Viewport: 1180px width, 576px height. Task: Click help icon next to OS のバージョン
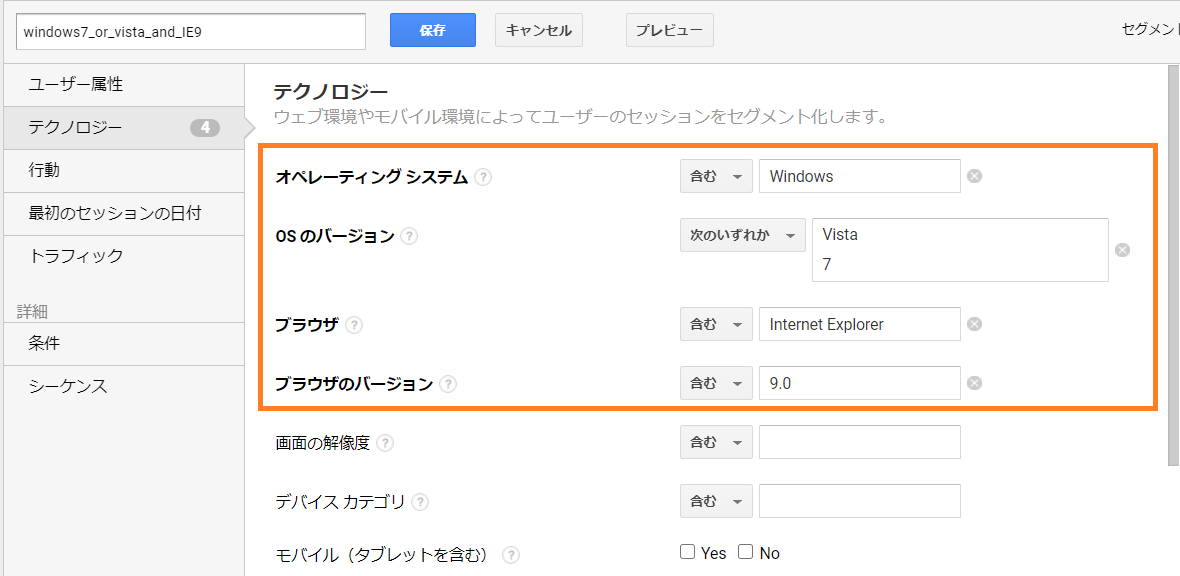click(409, 237)
